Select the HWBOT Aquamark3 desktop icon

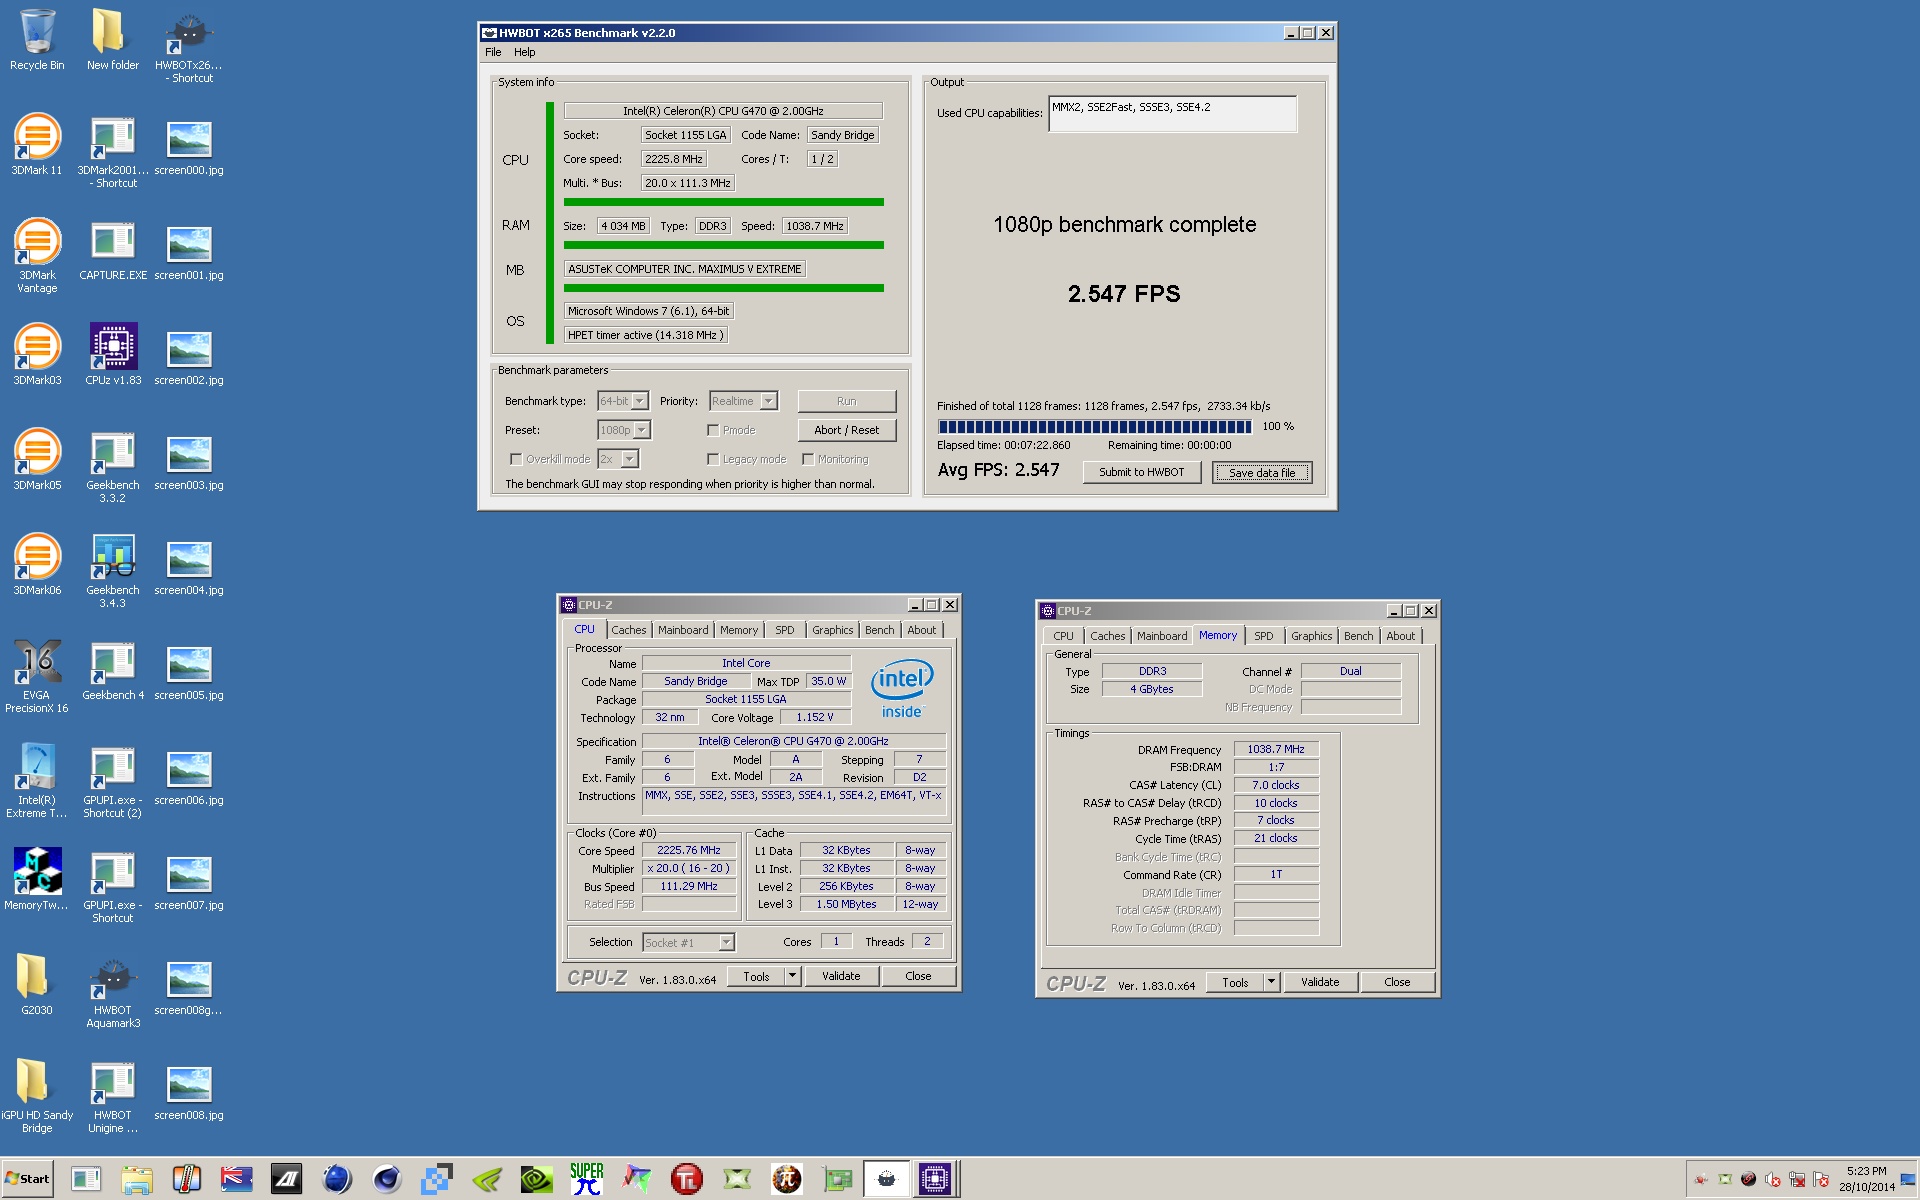click(x=113, y=993)
